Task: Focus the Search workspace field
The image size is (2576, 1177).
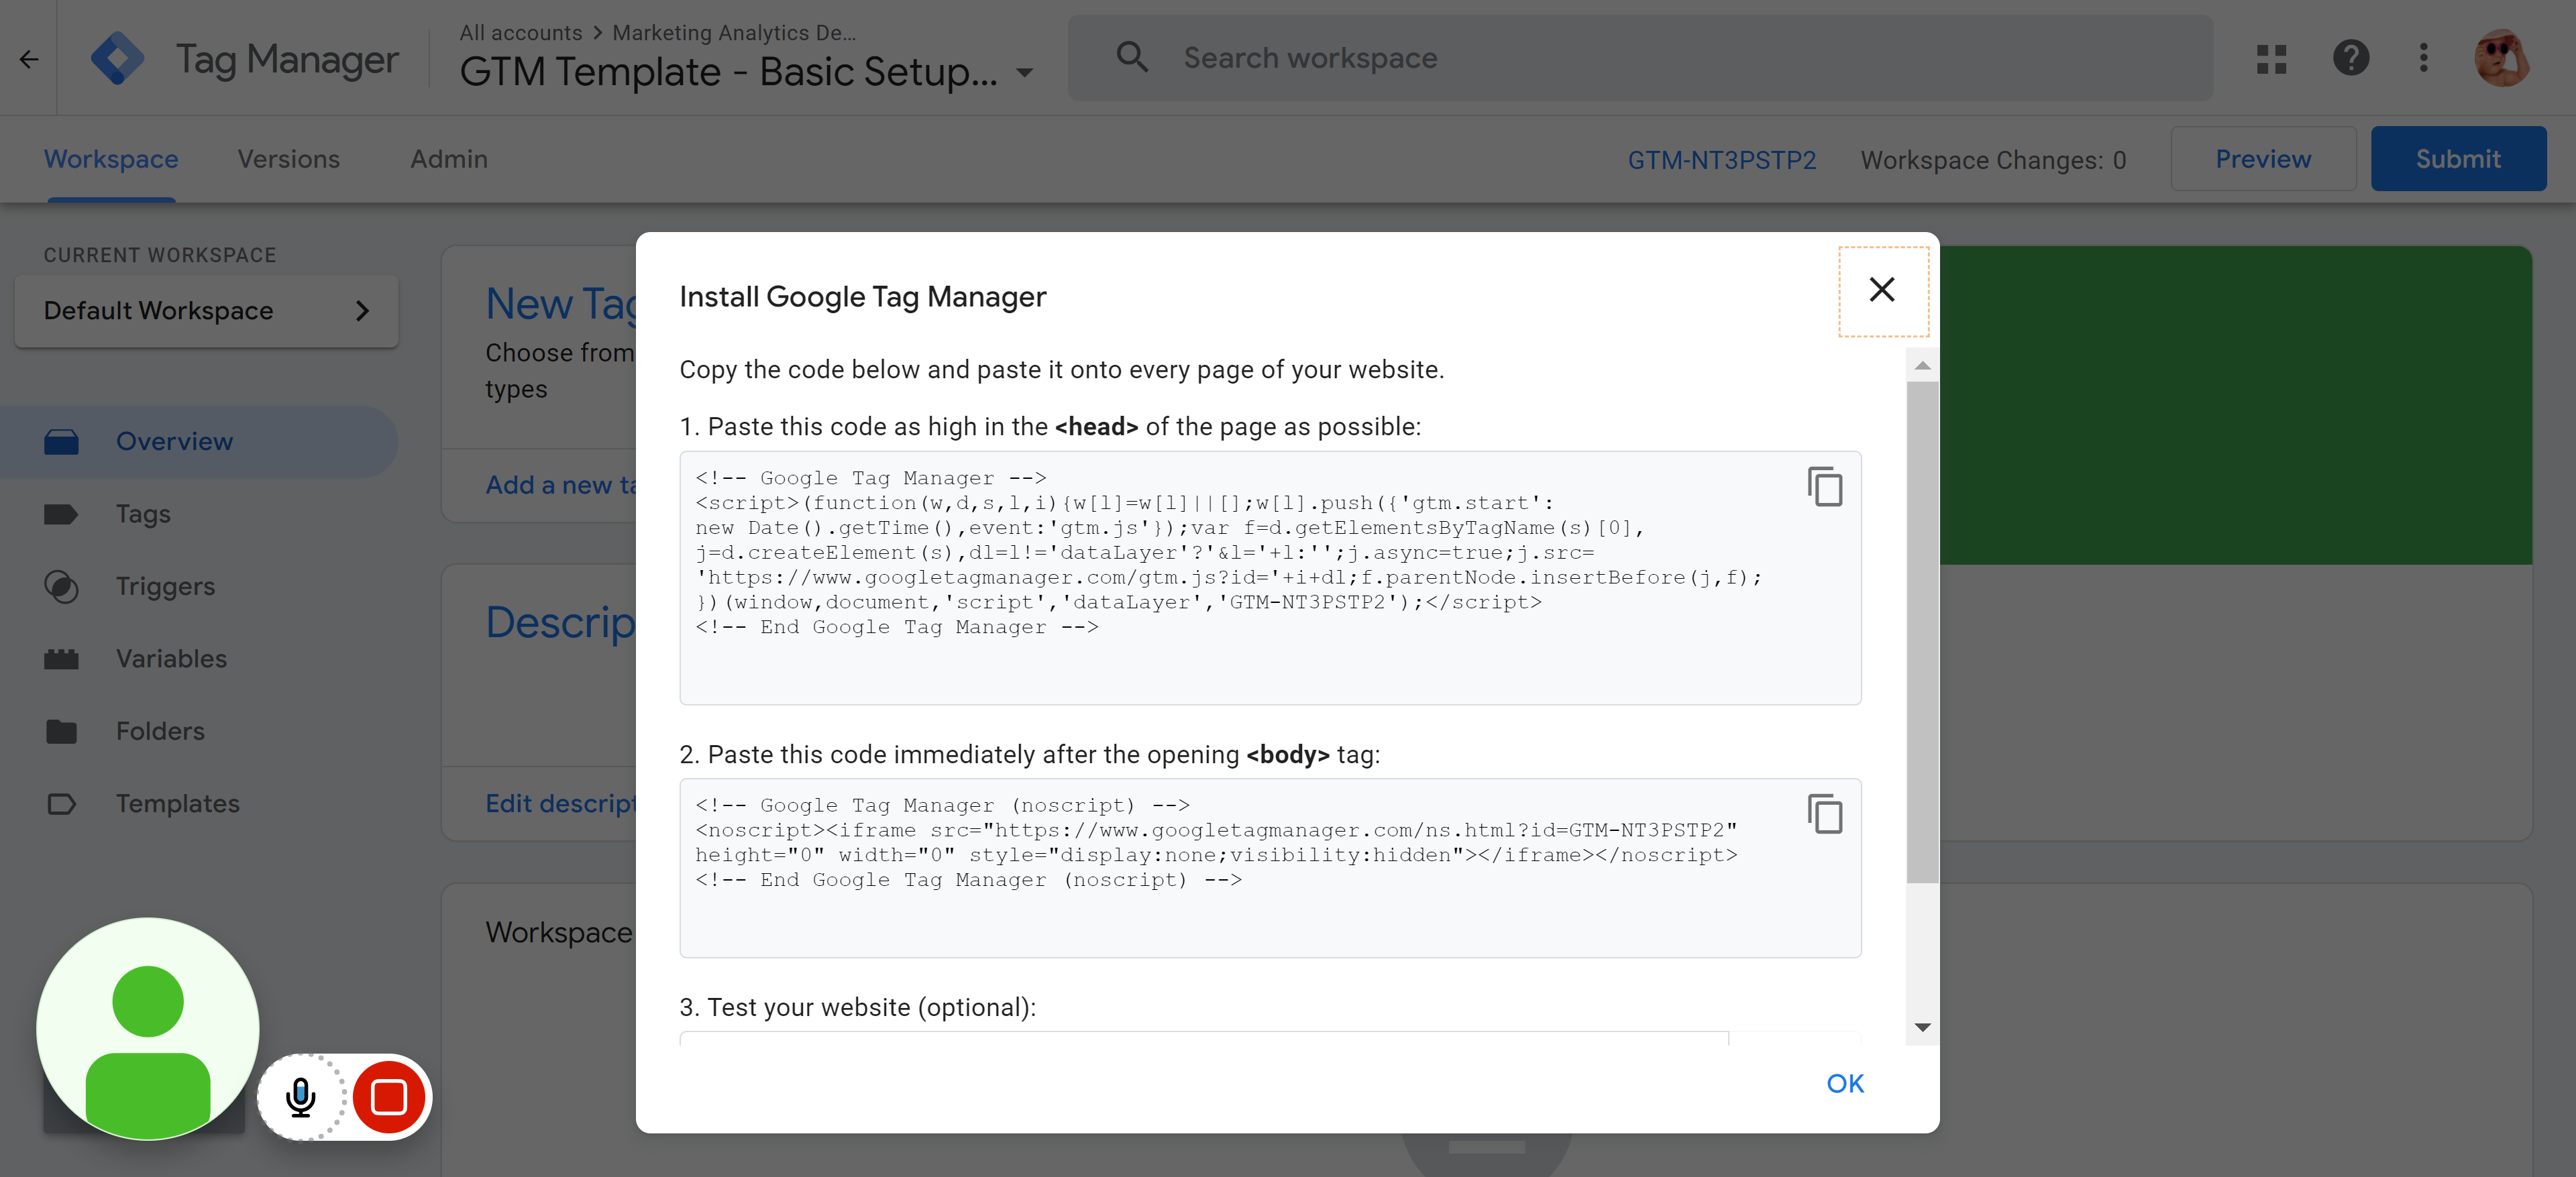Action: (1640, 58)
